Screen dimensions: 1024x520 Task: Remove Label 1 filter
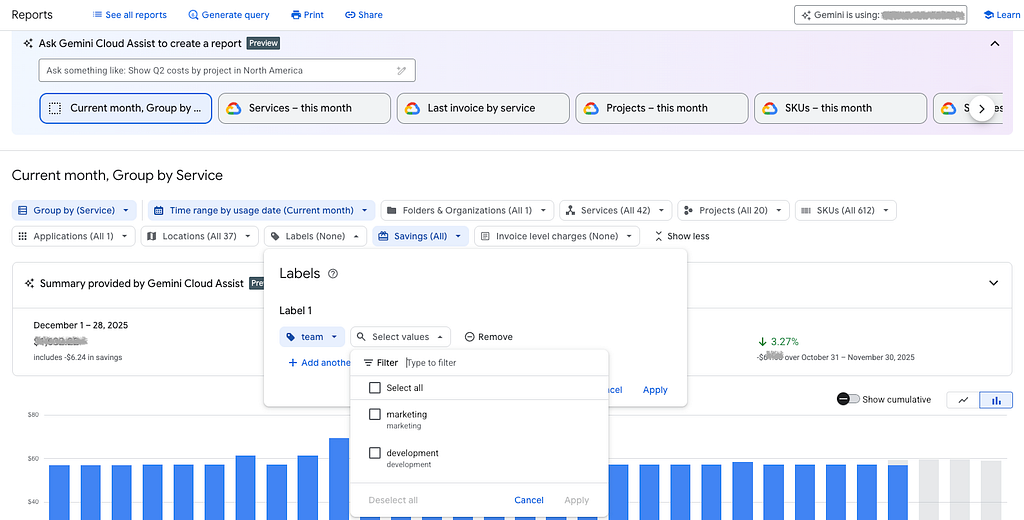(488, 337)
